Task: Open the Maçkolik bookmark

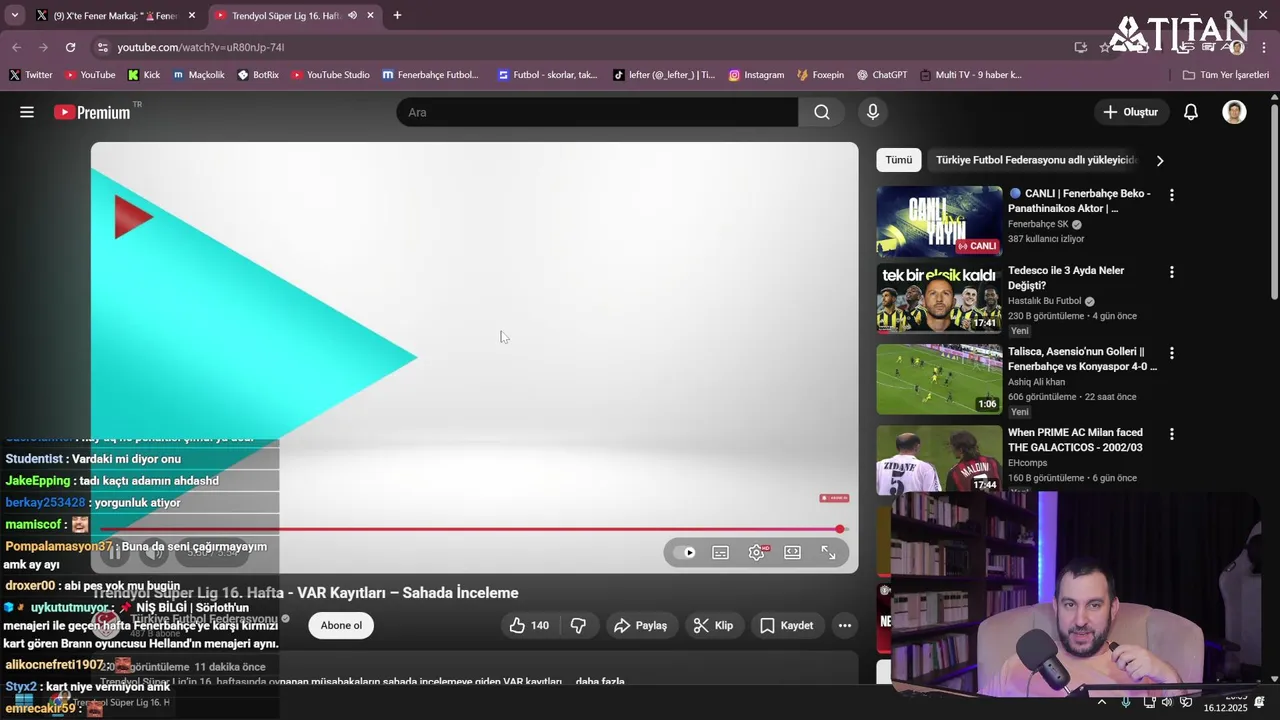Action: tap(198, 75)
